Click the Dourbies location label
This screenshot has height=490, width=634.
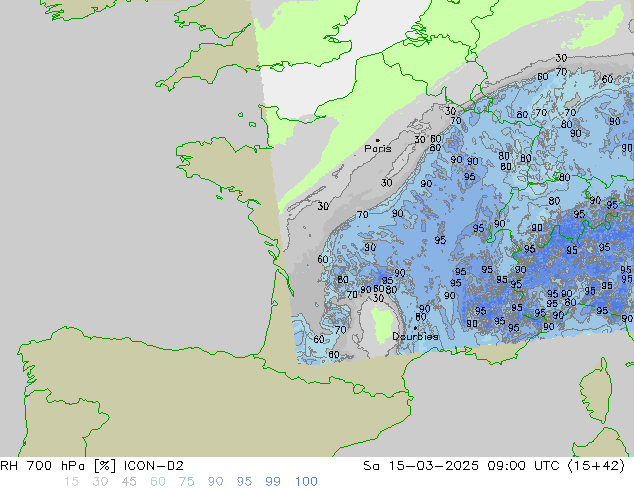pyautogui.click(x=415, y=336)
